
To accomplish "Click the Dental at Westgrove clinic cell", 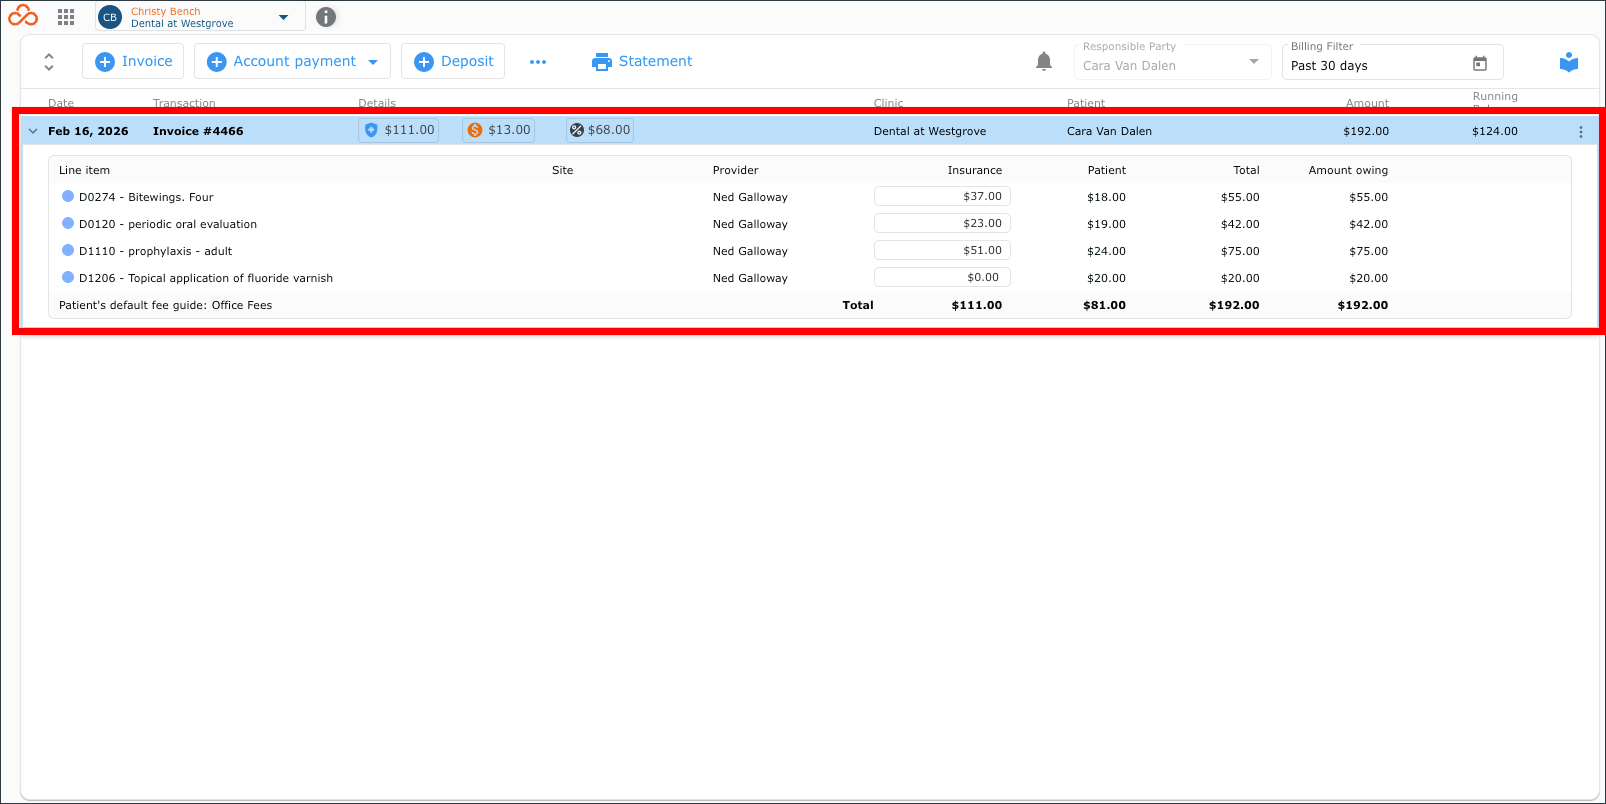I will [x=930, y=131].
